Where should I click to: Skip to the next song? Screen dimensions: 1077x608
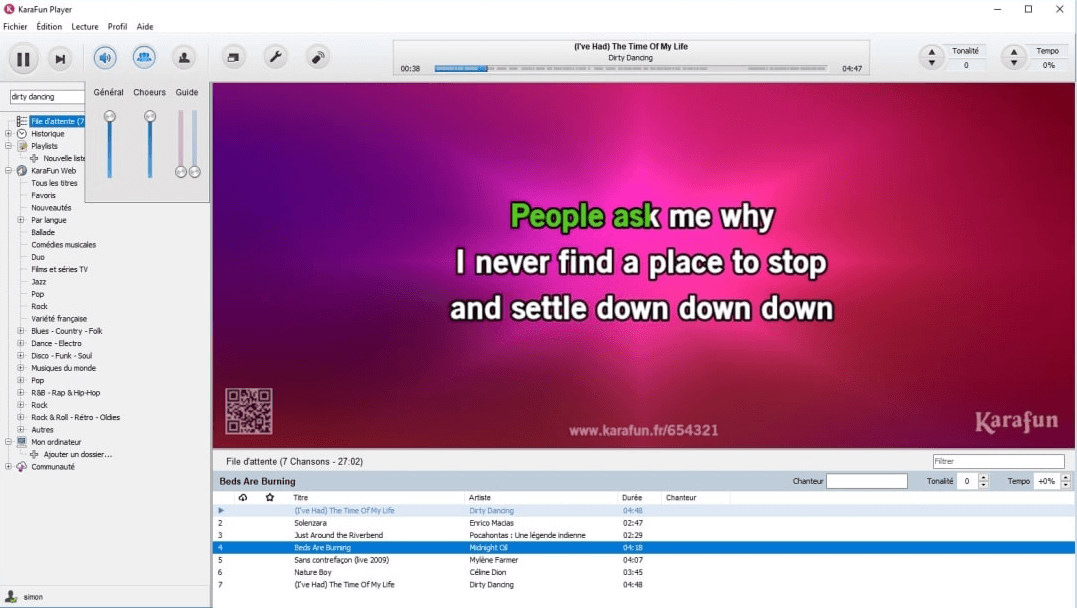click(x=60, y=59)
